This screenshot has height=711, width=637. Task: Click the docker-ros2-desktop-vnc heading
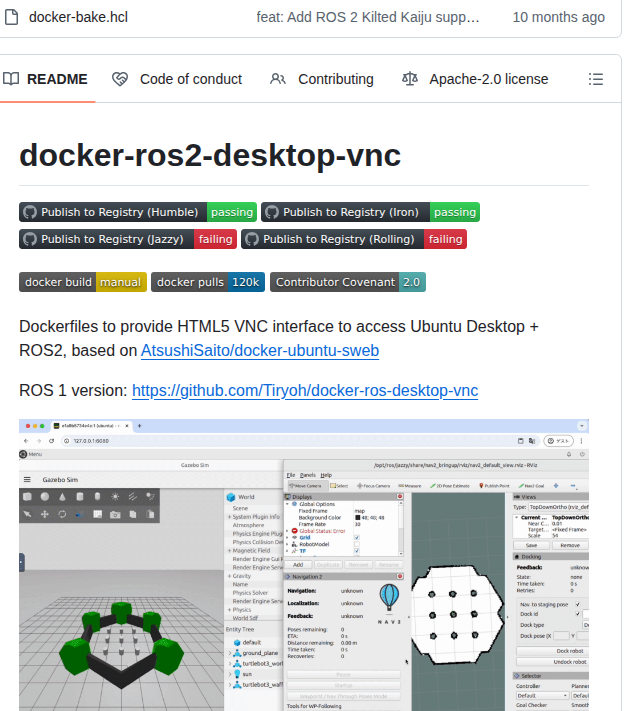pyautogui.click(x=210, y=156)
